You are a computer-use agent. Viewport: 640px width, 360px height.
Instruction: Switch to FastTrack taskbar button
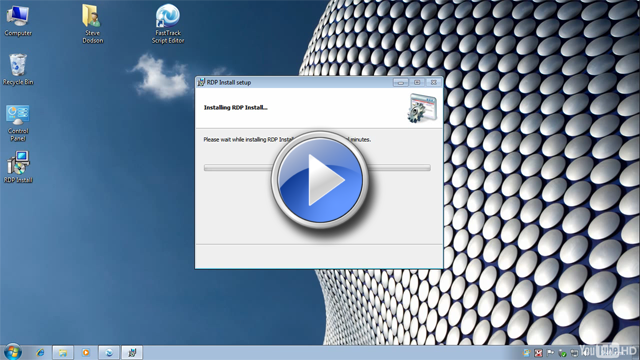[x=109, y=352]
